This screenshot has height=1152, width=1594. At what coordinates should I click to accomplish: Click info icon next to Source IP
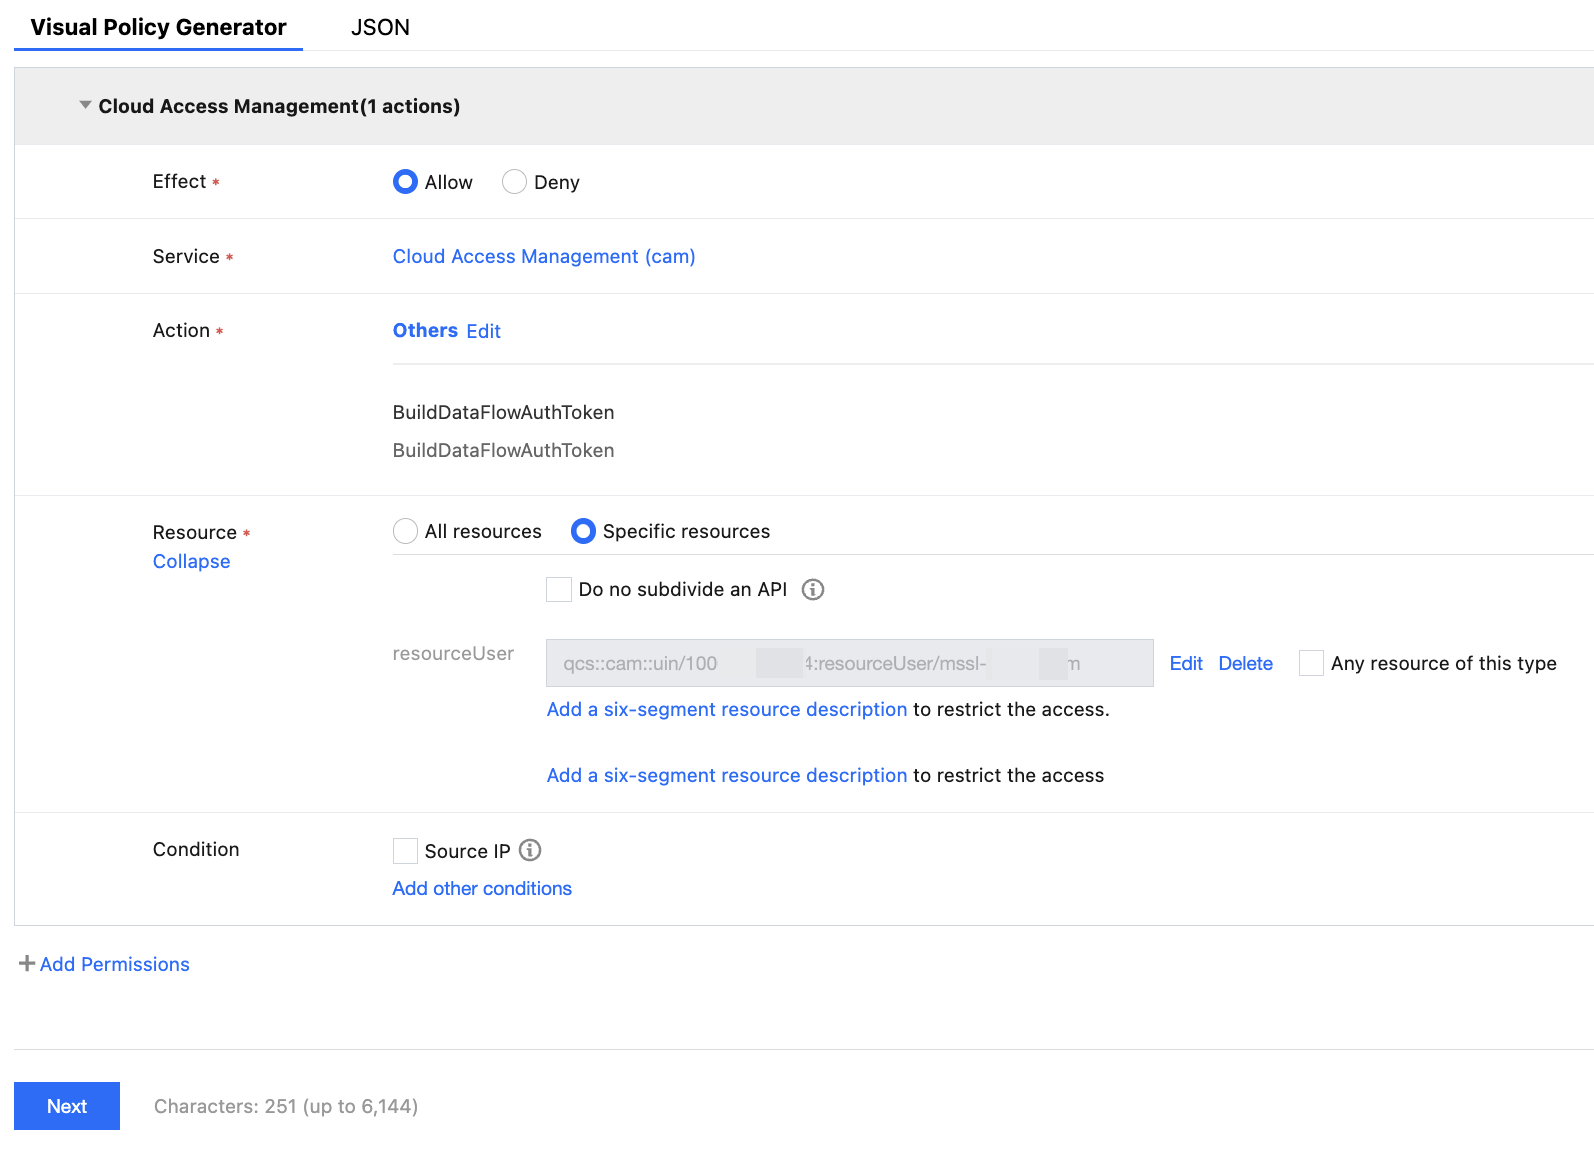pyautogui.click(x=530, y=850)
